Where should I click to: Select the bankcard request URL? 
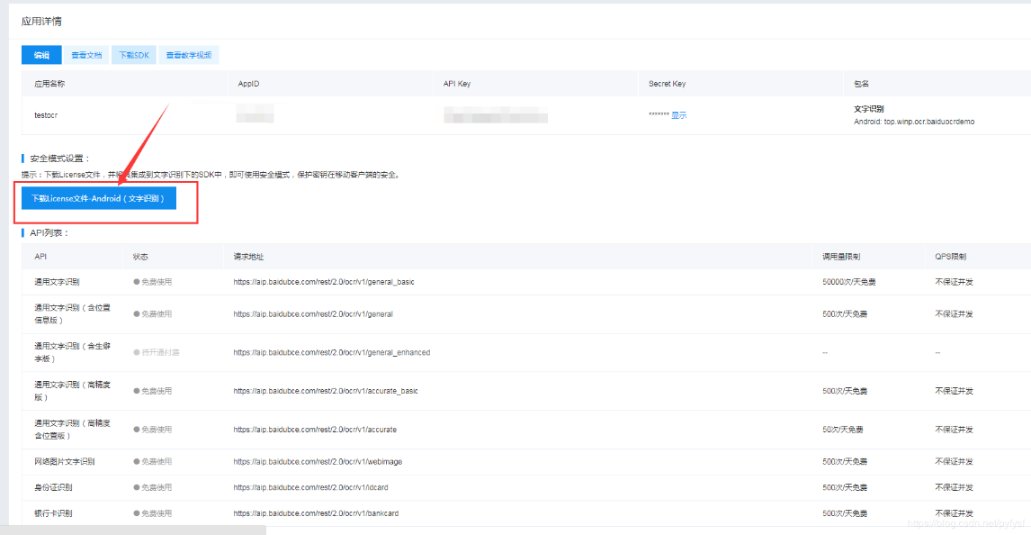click(316, 513)
